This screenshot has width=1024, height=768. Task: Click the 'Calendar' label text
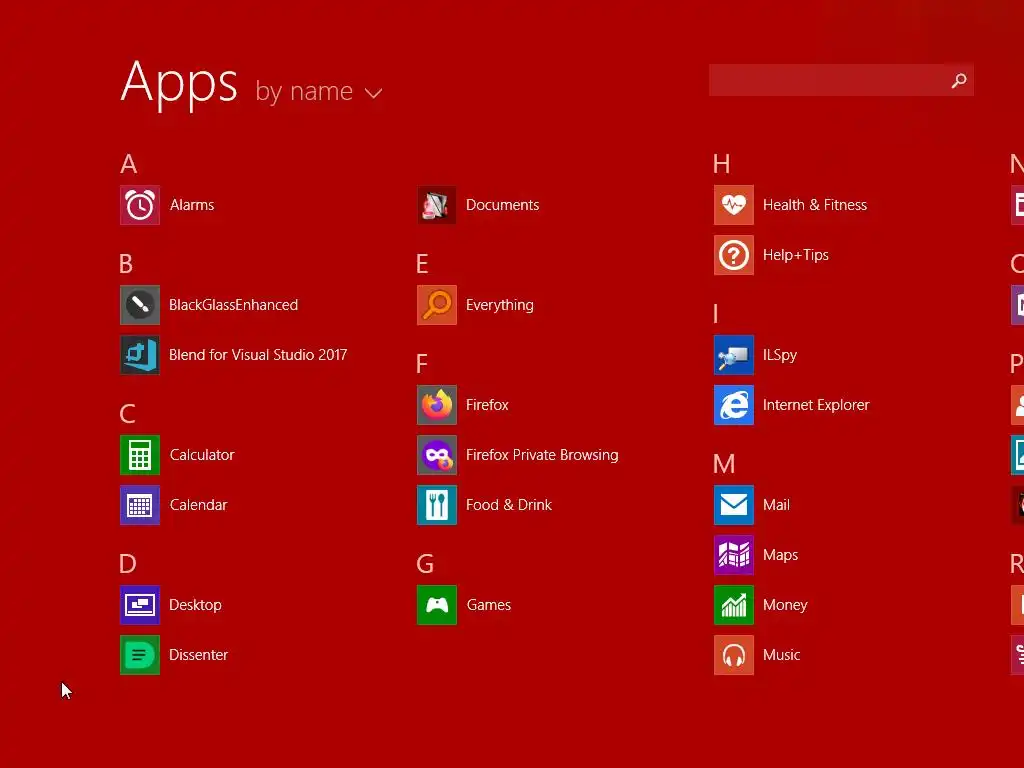pyautogui.click(x=199, y=505)
